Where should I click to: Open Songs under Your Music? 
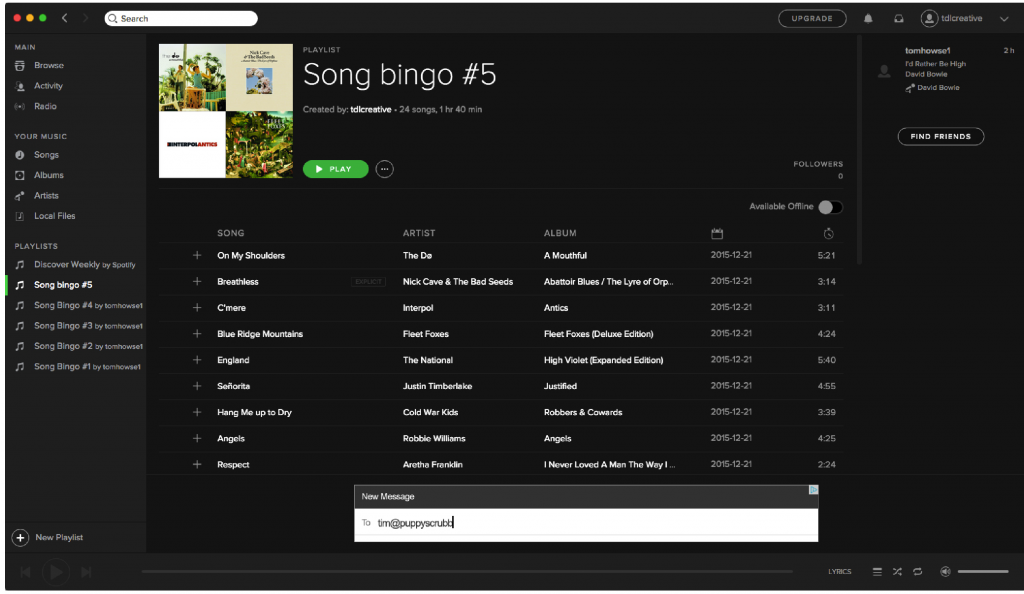point(46,155)
